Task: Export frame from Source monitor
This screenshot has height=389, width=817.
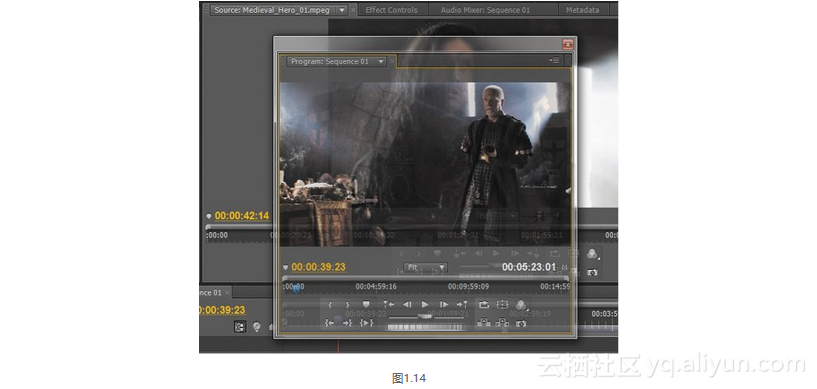Action: click(x=592, y=272)
